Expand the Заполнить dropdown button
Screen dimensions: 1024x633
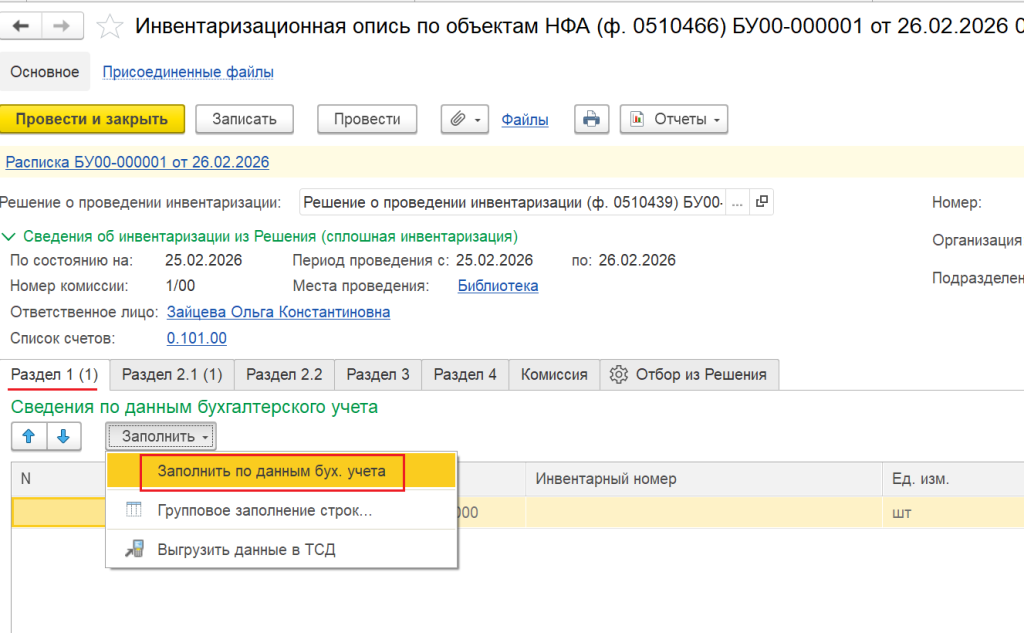pyautogui.click(x=161, y=436)
